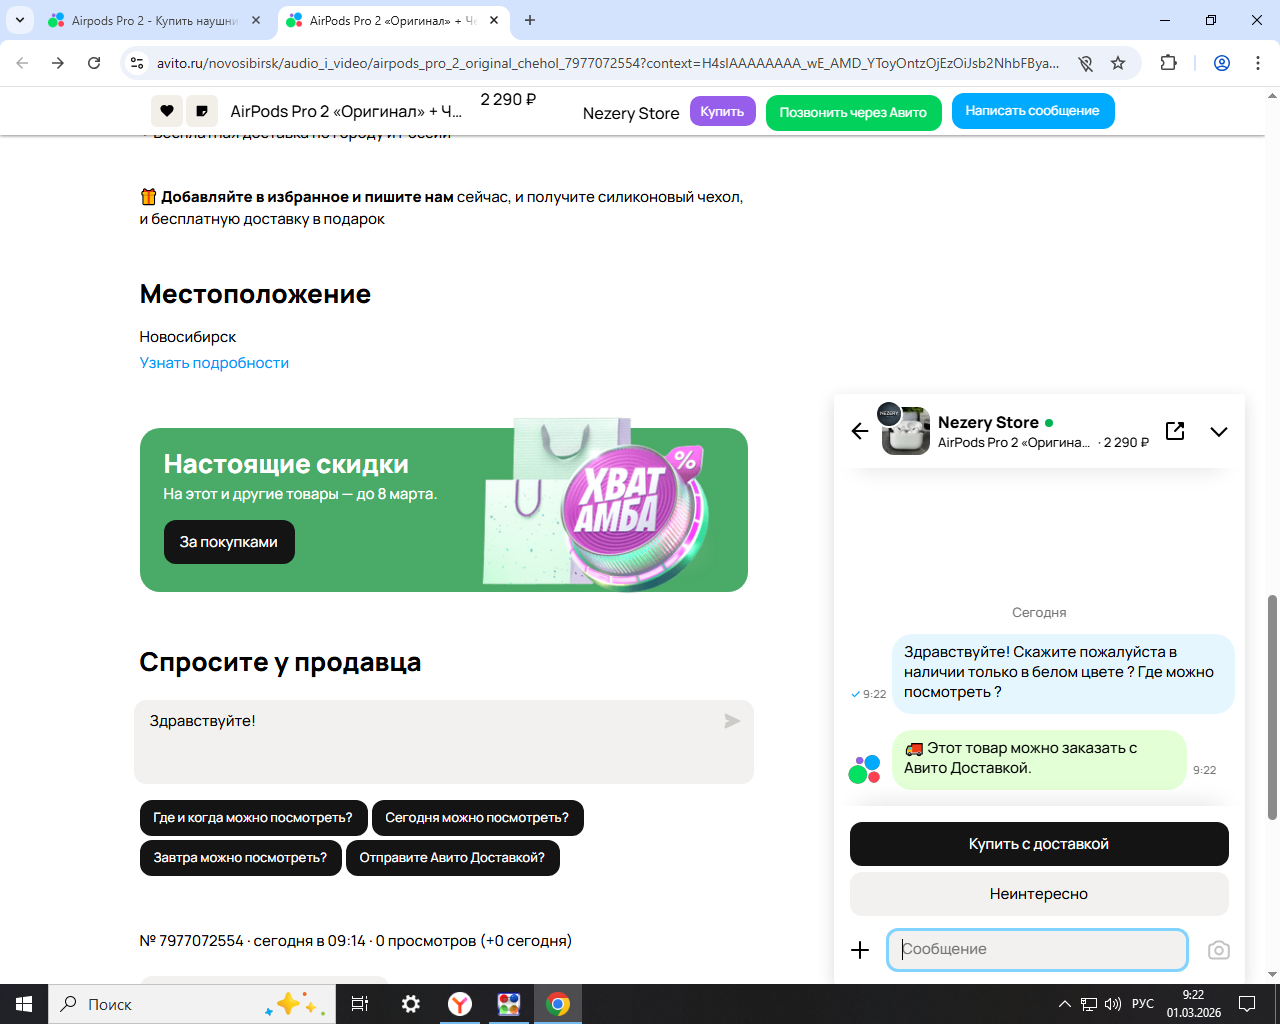The width and height of the screenshot is (1280, 1024).
Task: Attach a file with the plus icon
Action: [860, 950]
